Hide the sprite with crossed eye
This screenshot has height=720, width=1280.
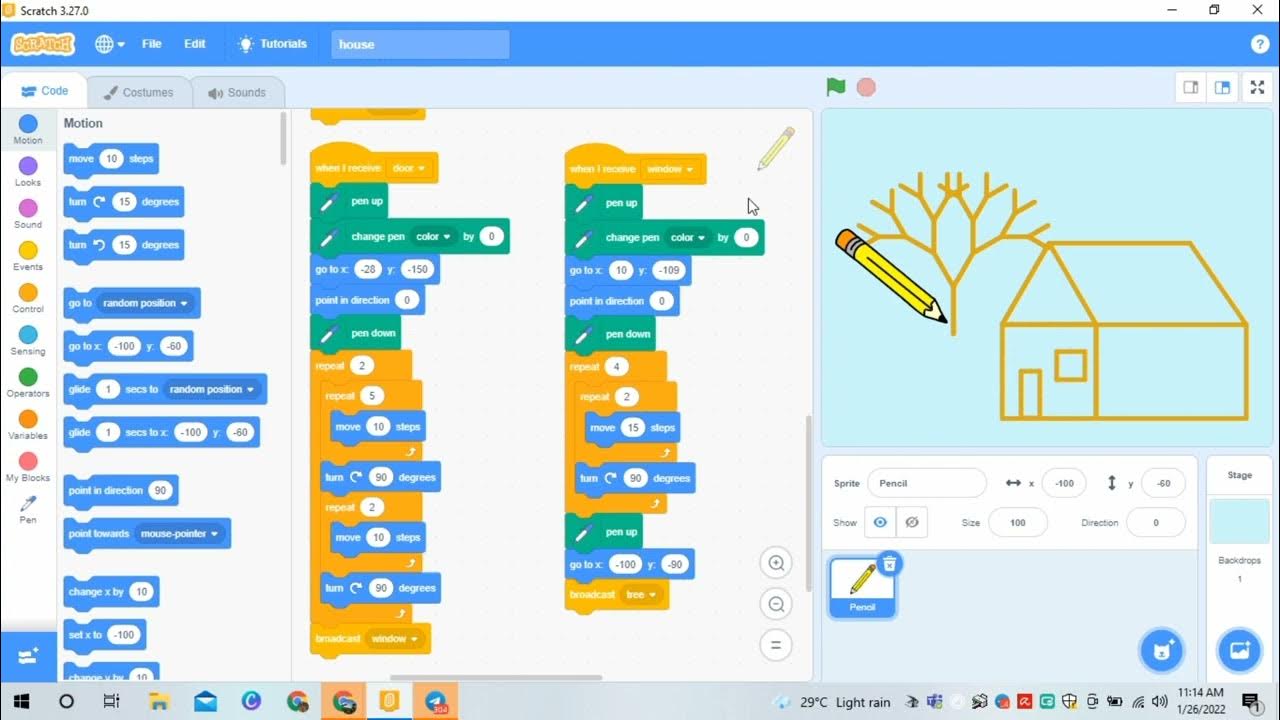(x=911, y=522)
